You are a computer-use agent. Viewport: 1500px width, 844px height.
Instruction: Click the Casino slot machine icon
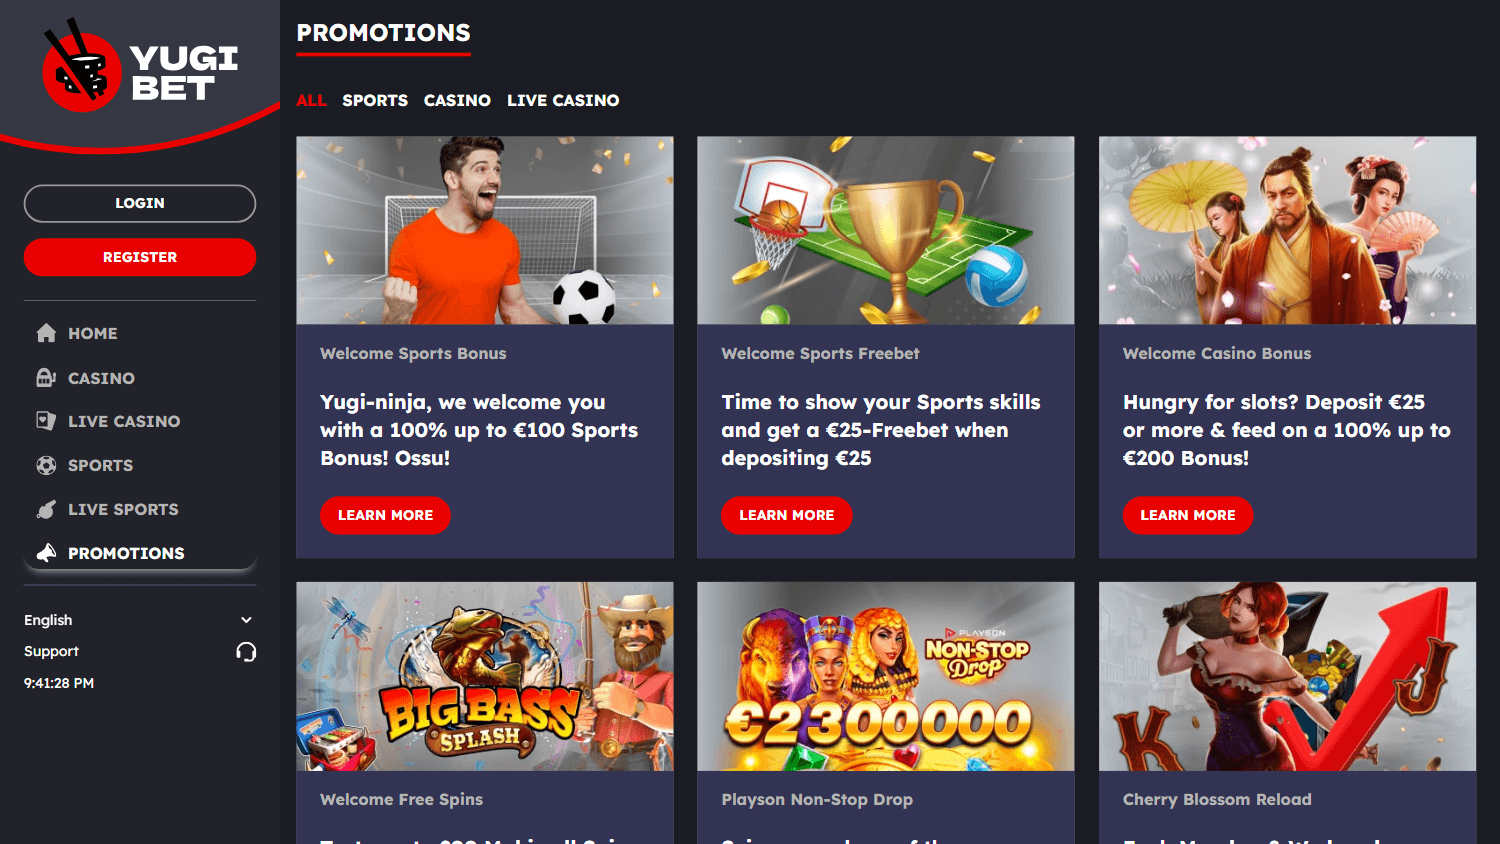point(46,377)
